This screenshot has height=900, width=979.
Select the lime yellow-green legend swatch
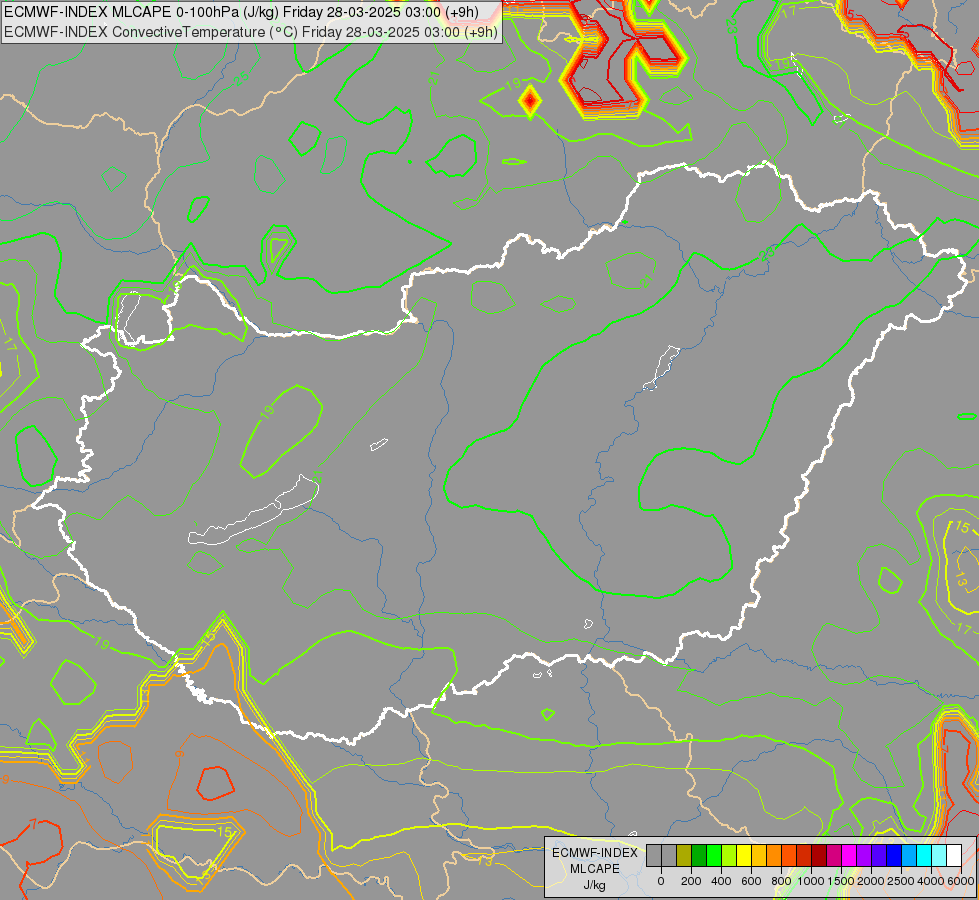point(729,855)
